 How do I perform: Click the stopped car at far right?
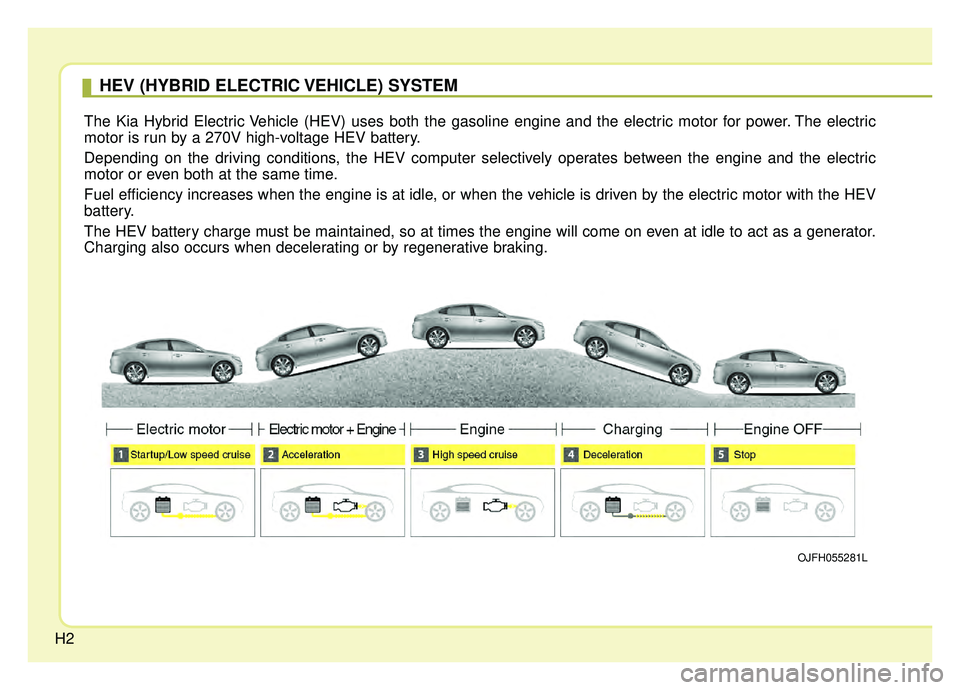coord(779,371)
